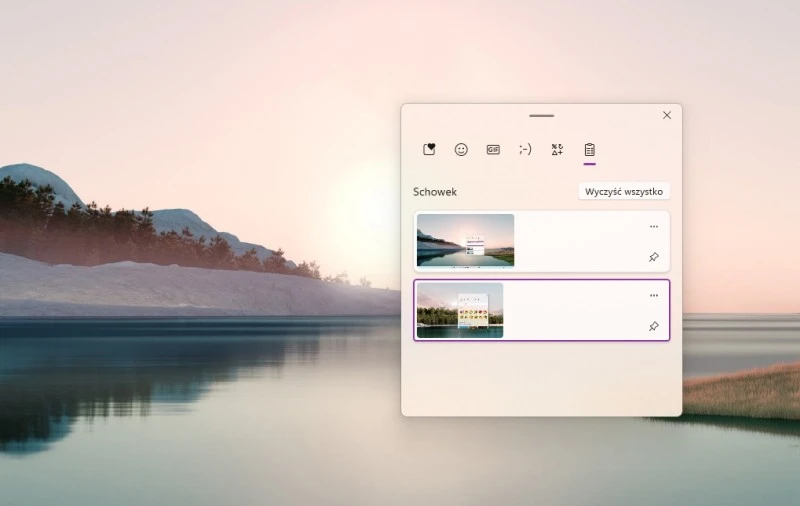
Task: Select the Clipboard history tab icon
Action: (x=589, y=149)
